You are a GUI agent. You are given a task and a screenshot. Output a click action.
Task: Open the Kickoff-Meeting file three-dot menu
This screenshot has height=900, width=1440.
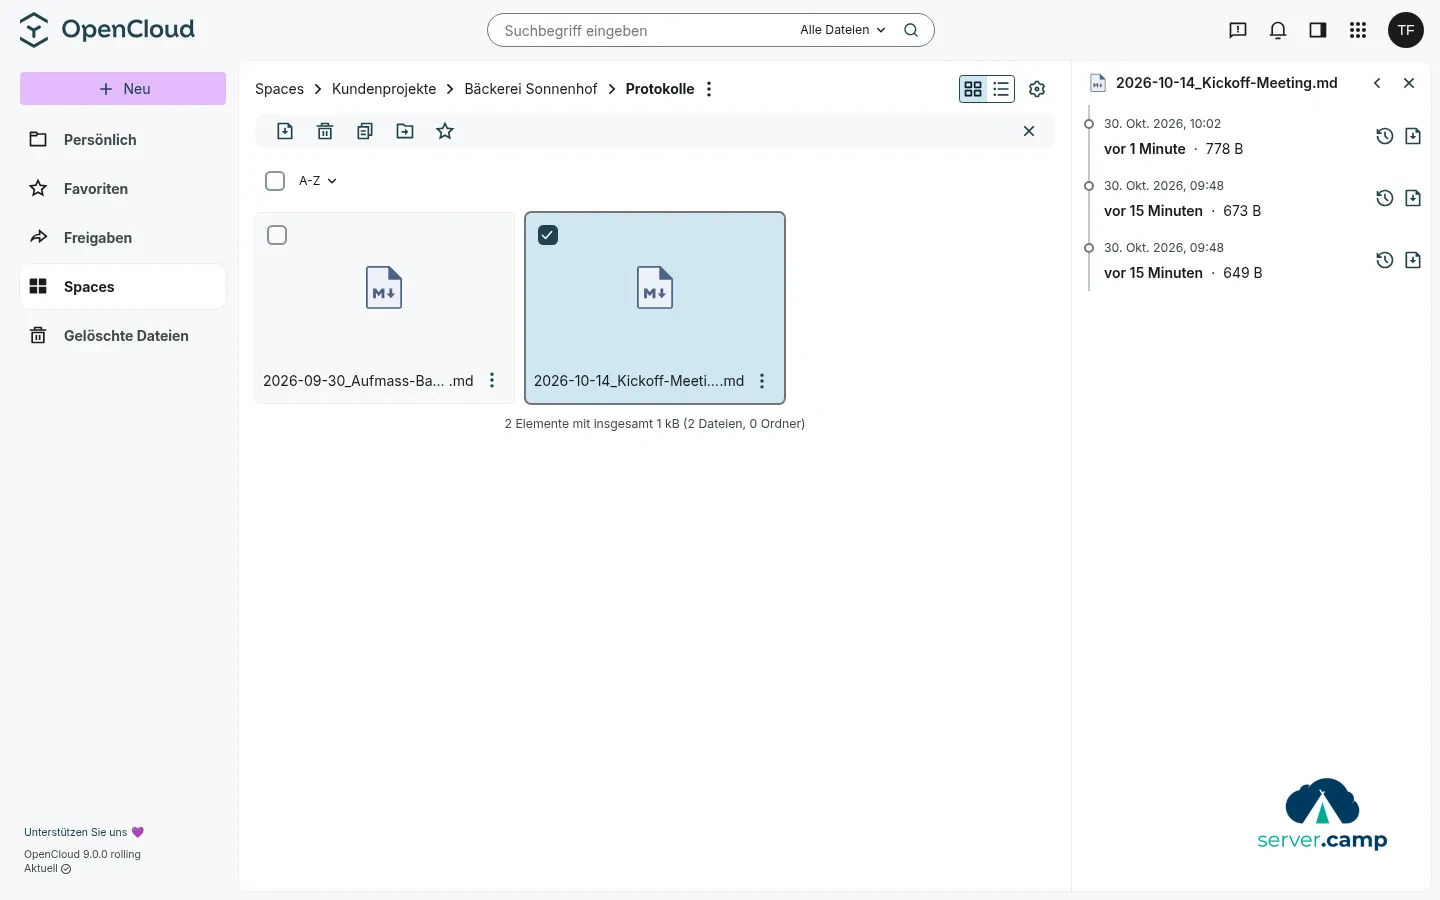[x=762, y=381]
